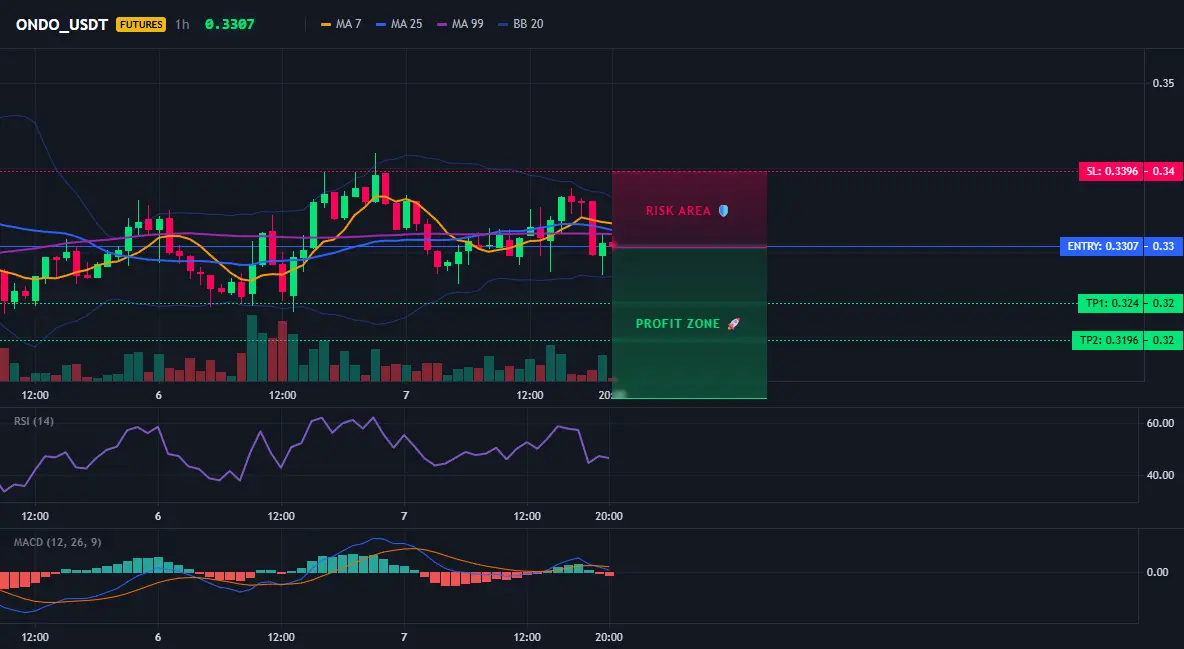Toggle the MA 25 legend entry
Image resolution: width=1184 pixels, height=649 pixels.
point(399,24)
